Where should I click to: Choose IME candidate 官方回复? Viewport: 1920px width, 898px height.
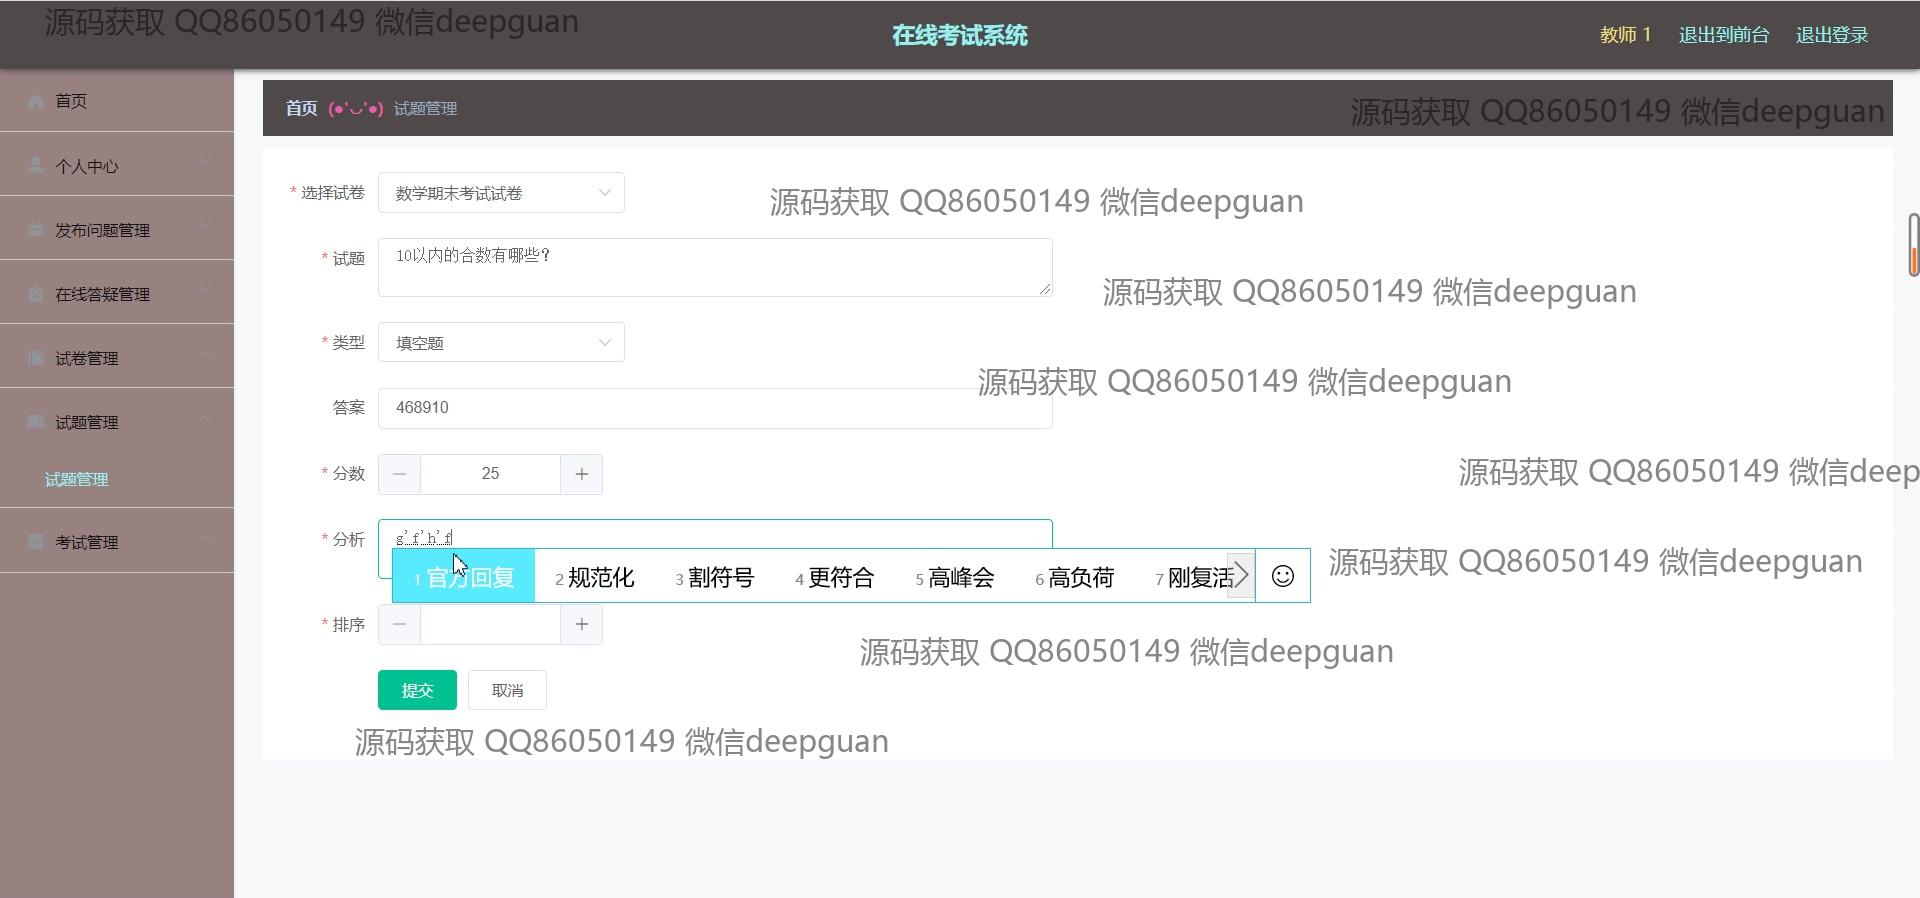tap(464, 576)
